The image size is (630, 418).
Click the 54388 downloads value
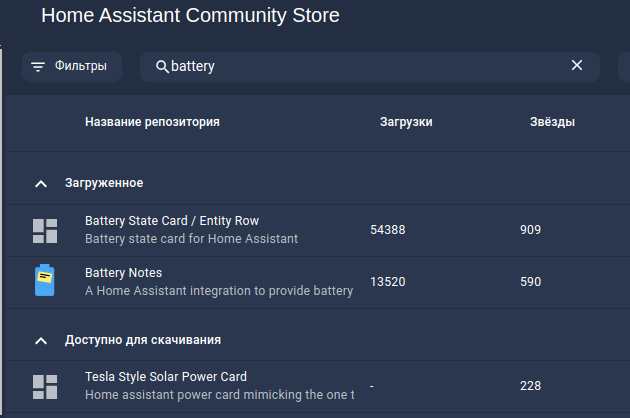388,230
